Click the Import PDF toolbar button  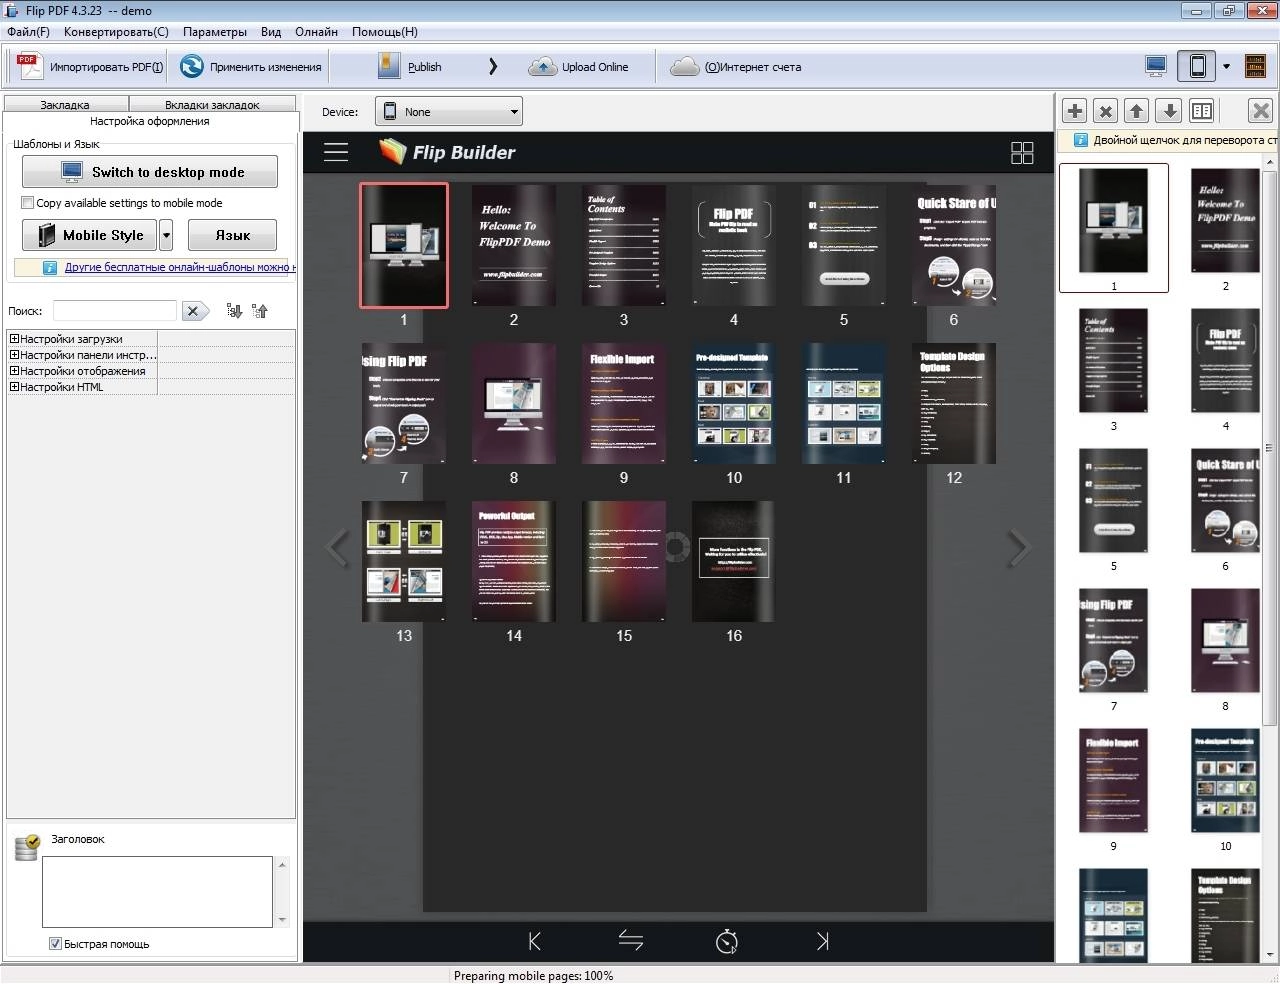(88, 67)
